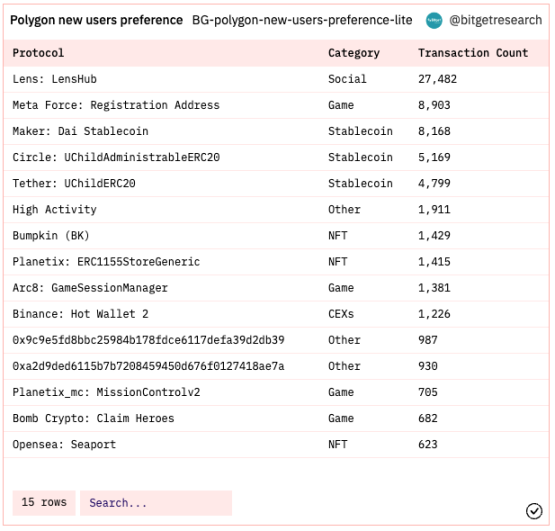Select the Lens: LensHub row
The height and width of the screenshot is (531, 555).
coord(276,79)
